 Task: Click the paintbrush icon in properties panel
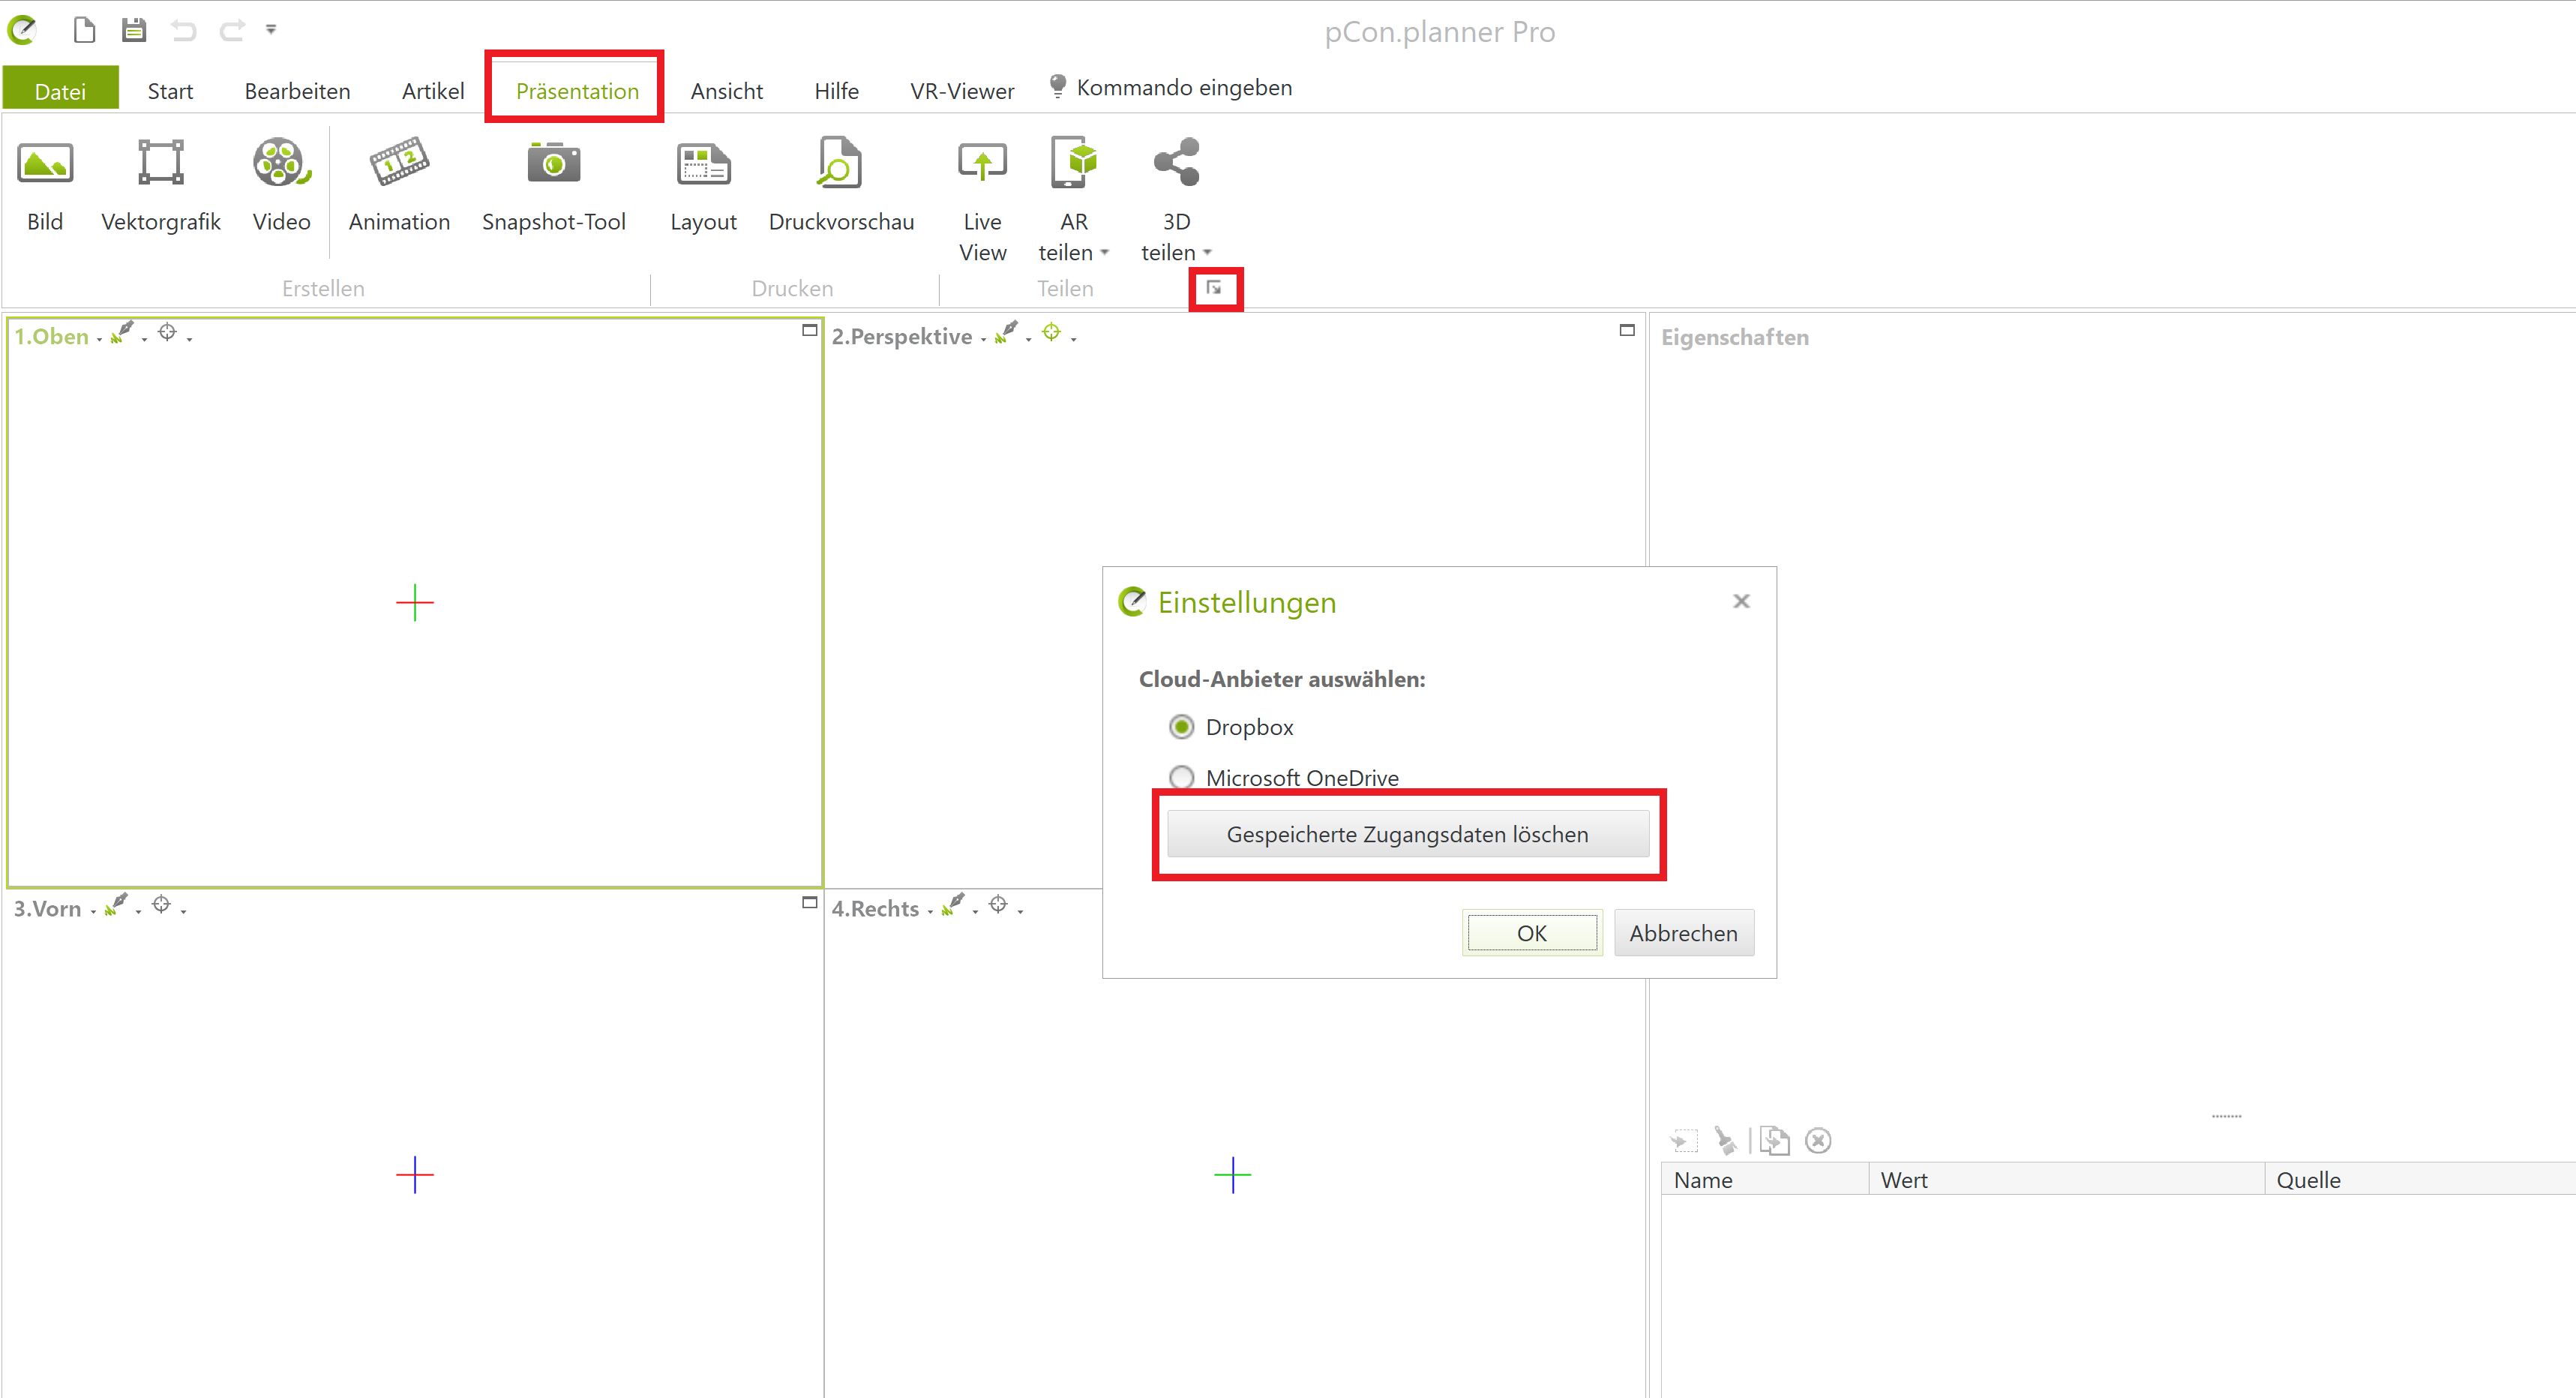coord(1725,1140)
